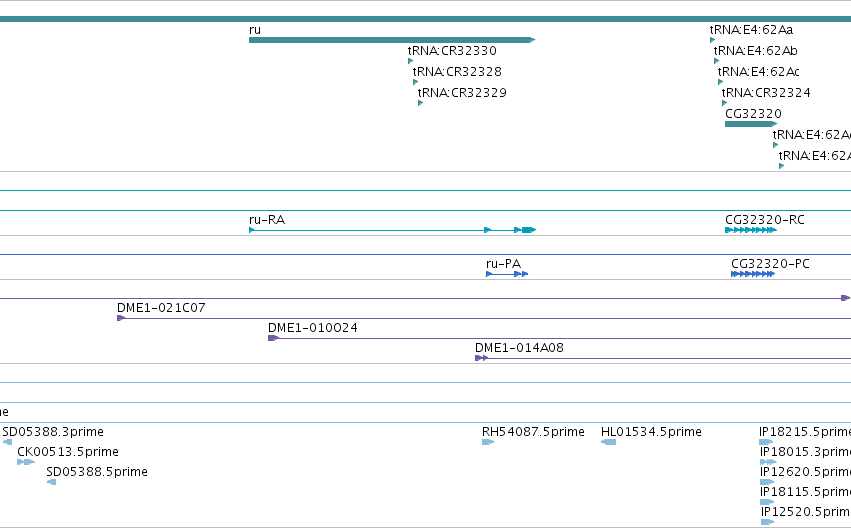
Task: Click the CG32320 gene bar
Action: pyautogui.click(x=751, y=124)
